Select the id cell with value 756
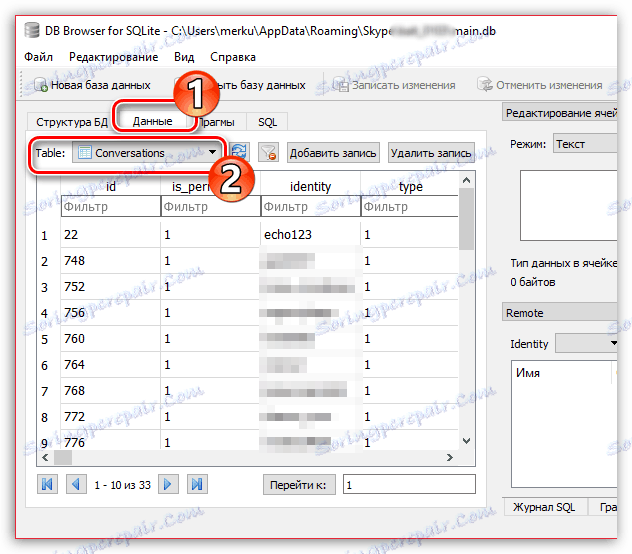Viewport: 632px width, 554px height. click(x=111, y=312)
